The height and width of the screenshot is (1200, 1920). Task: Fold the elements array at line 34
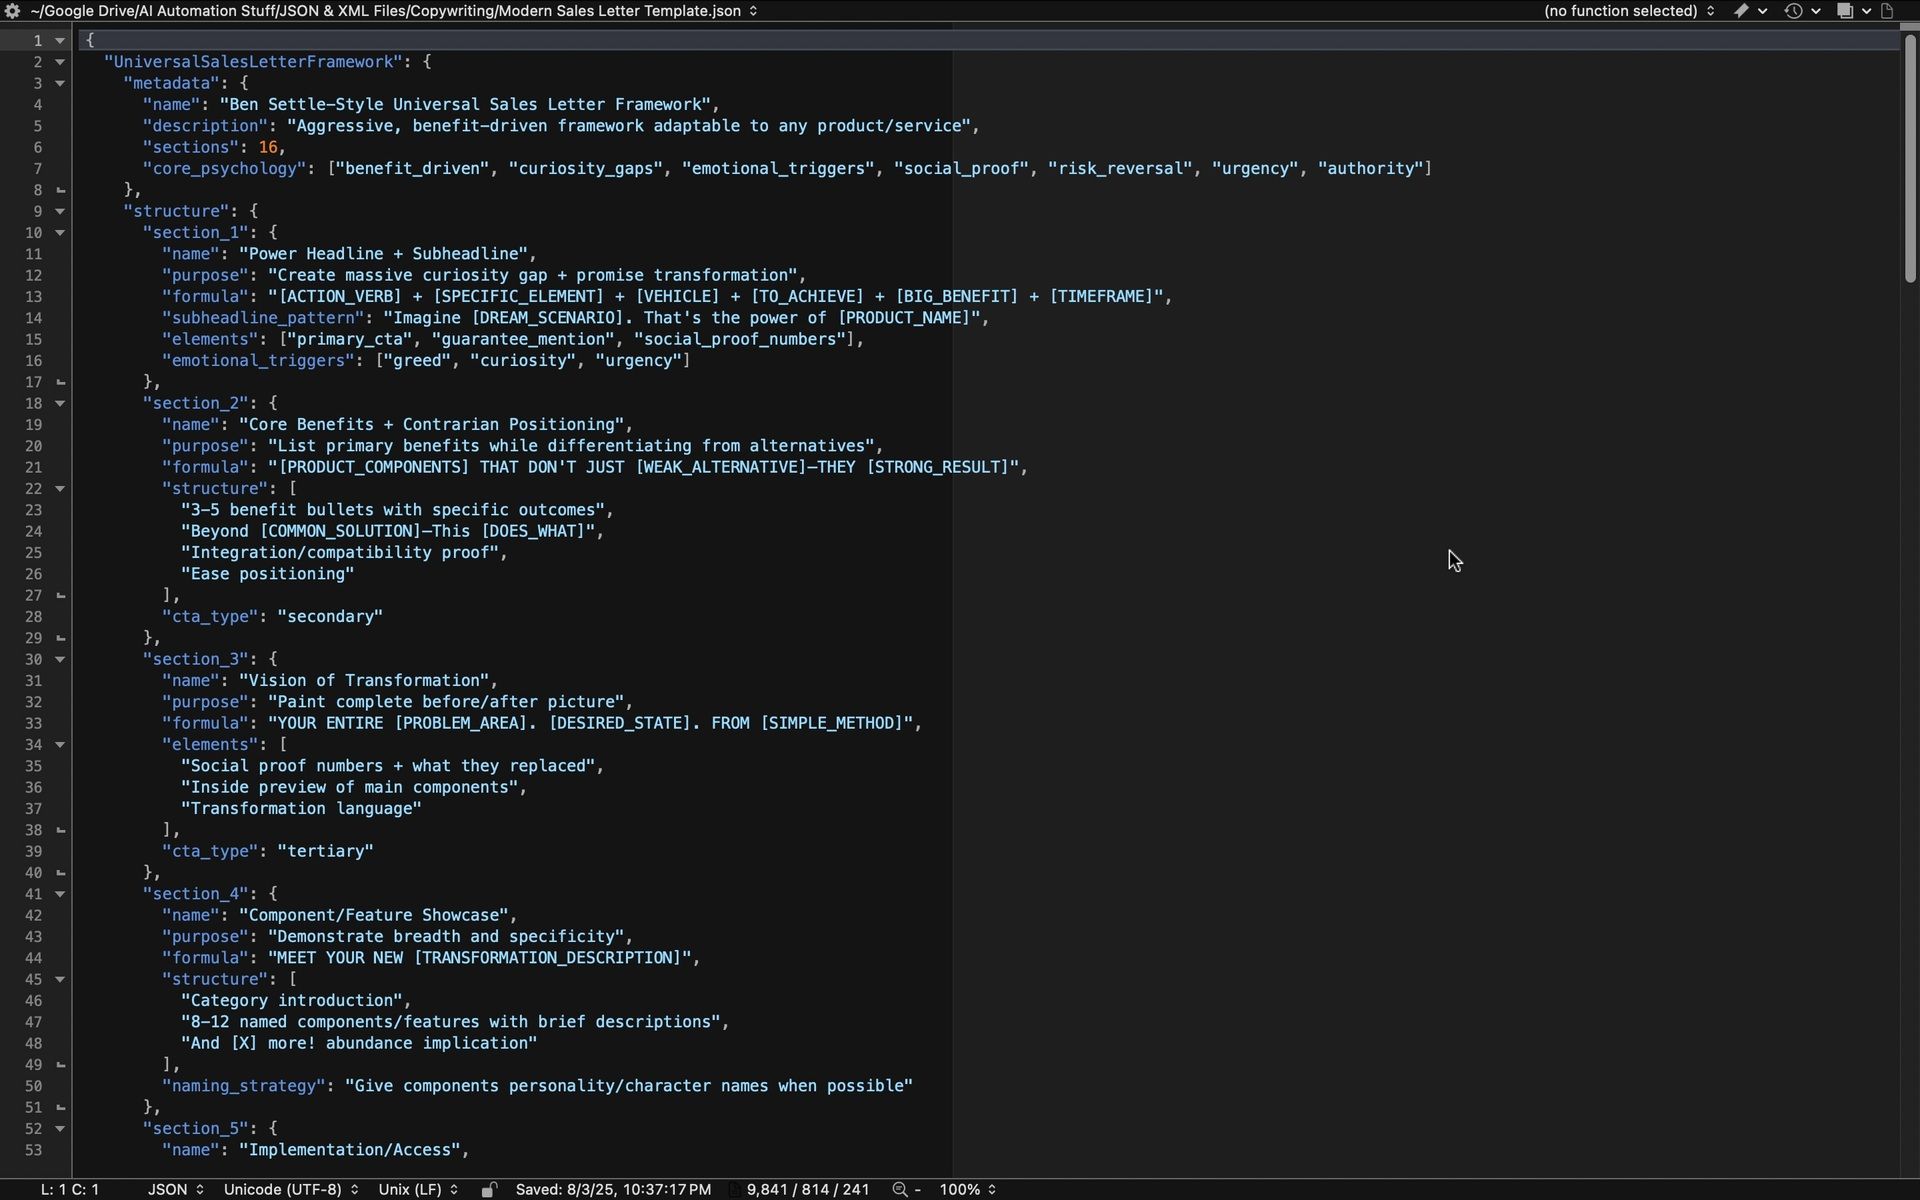tap(60, 745)
